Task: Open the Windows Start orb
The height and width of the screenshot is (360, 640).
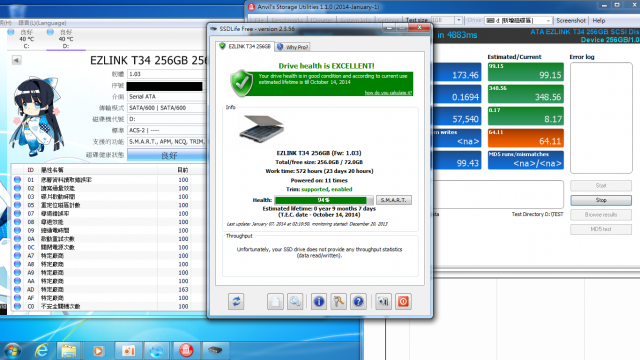Action: click(x=12, y=351)
